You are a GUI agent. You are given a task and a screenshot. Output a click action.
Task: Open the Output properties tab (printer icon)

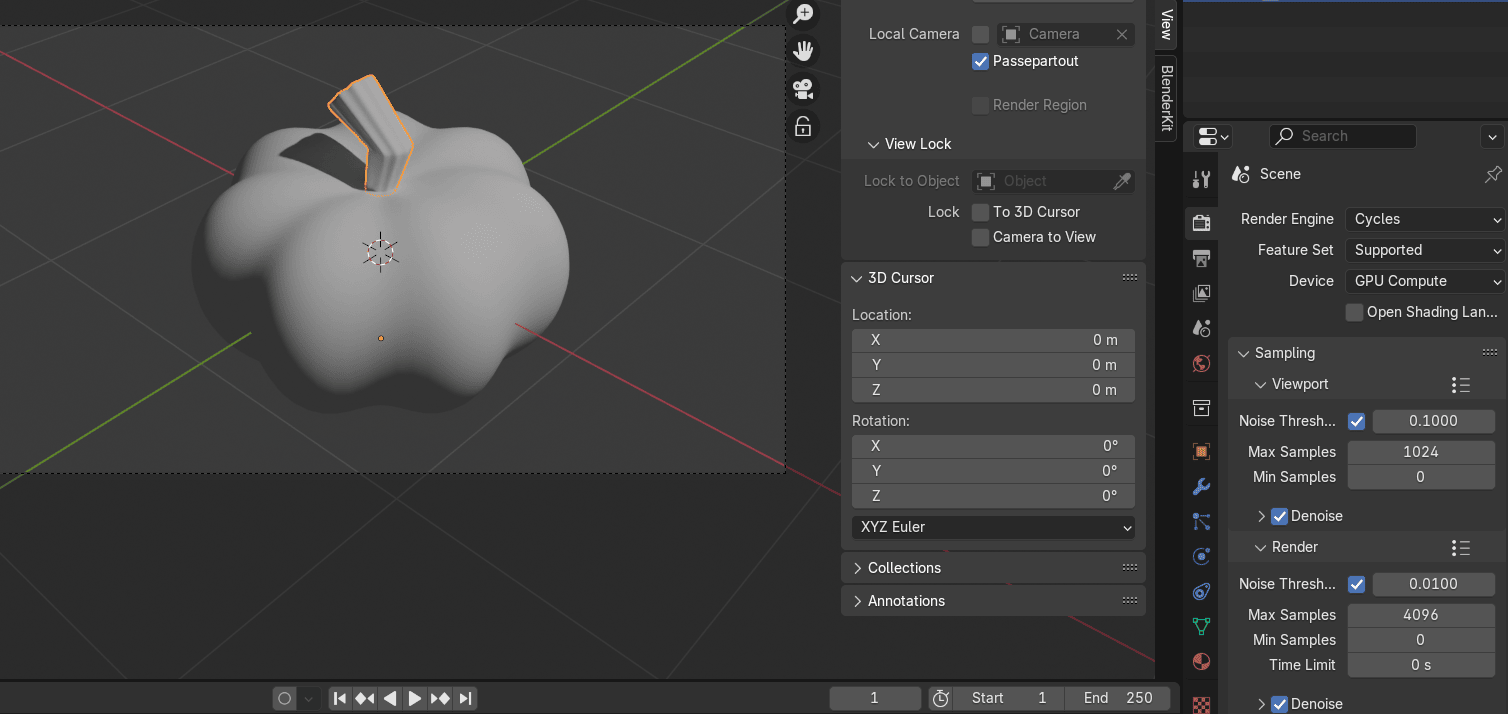(x=1202, y=259)
